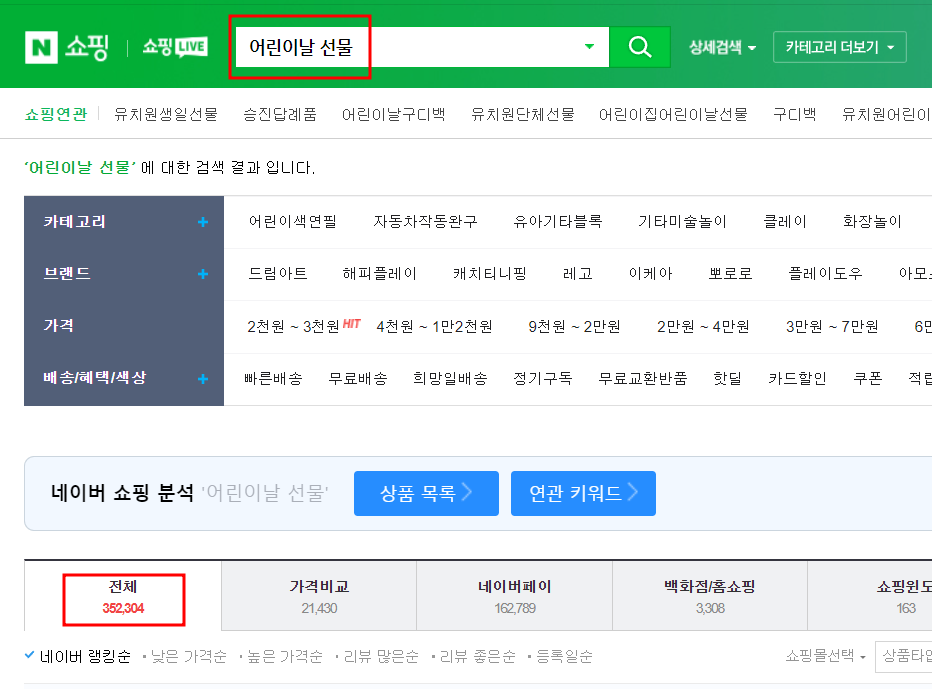Viewport: 932px width, 689px height.
Task: Filter by brand 플레이도우
Action: (825, 273)
